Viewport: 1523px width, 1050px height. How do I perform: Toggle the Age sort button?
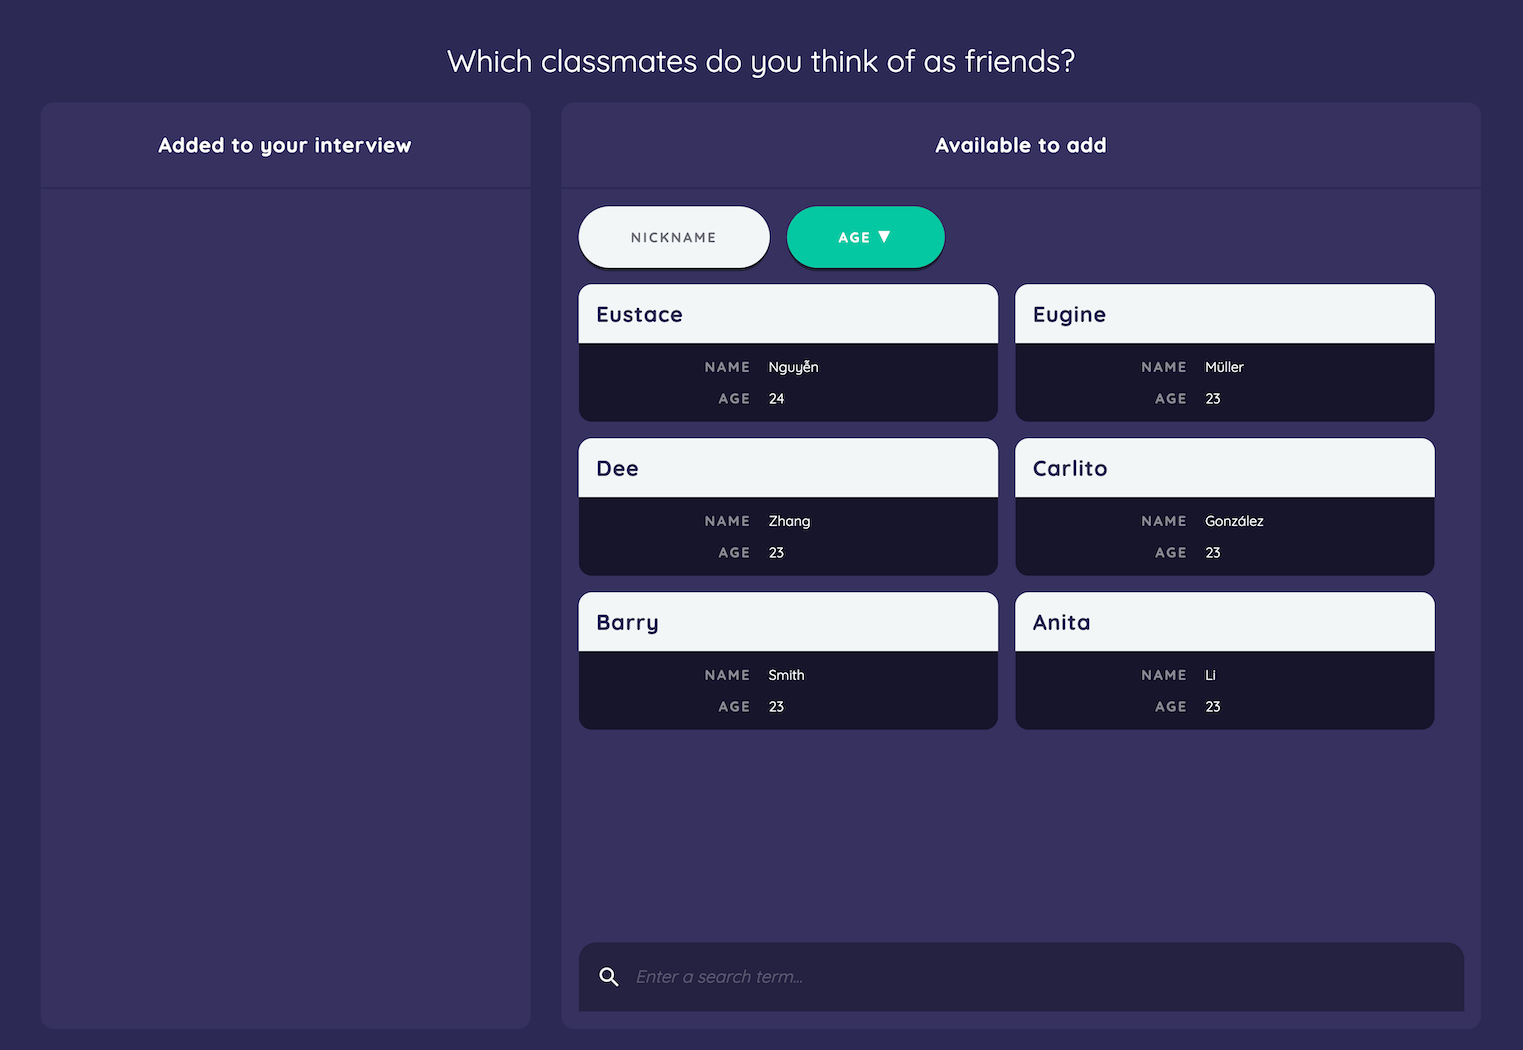866,237
